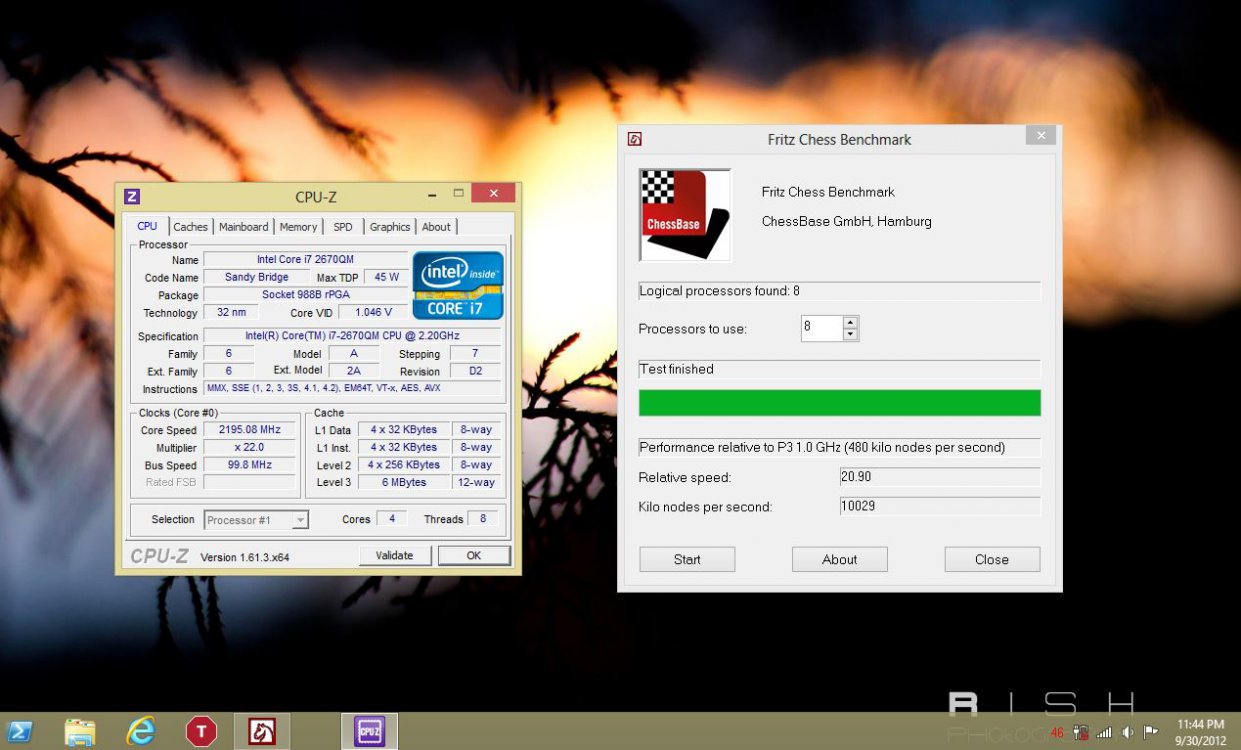Image resolution: width=1241 pixels, height=750 pixels.
Task: Open the Action Center flag icon
Action: (1151, 732)
